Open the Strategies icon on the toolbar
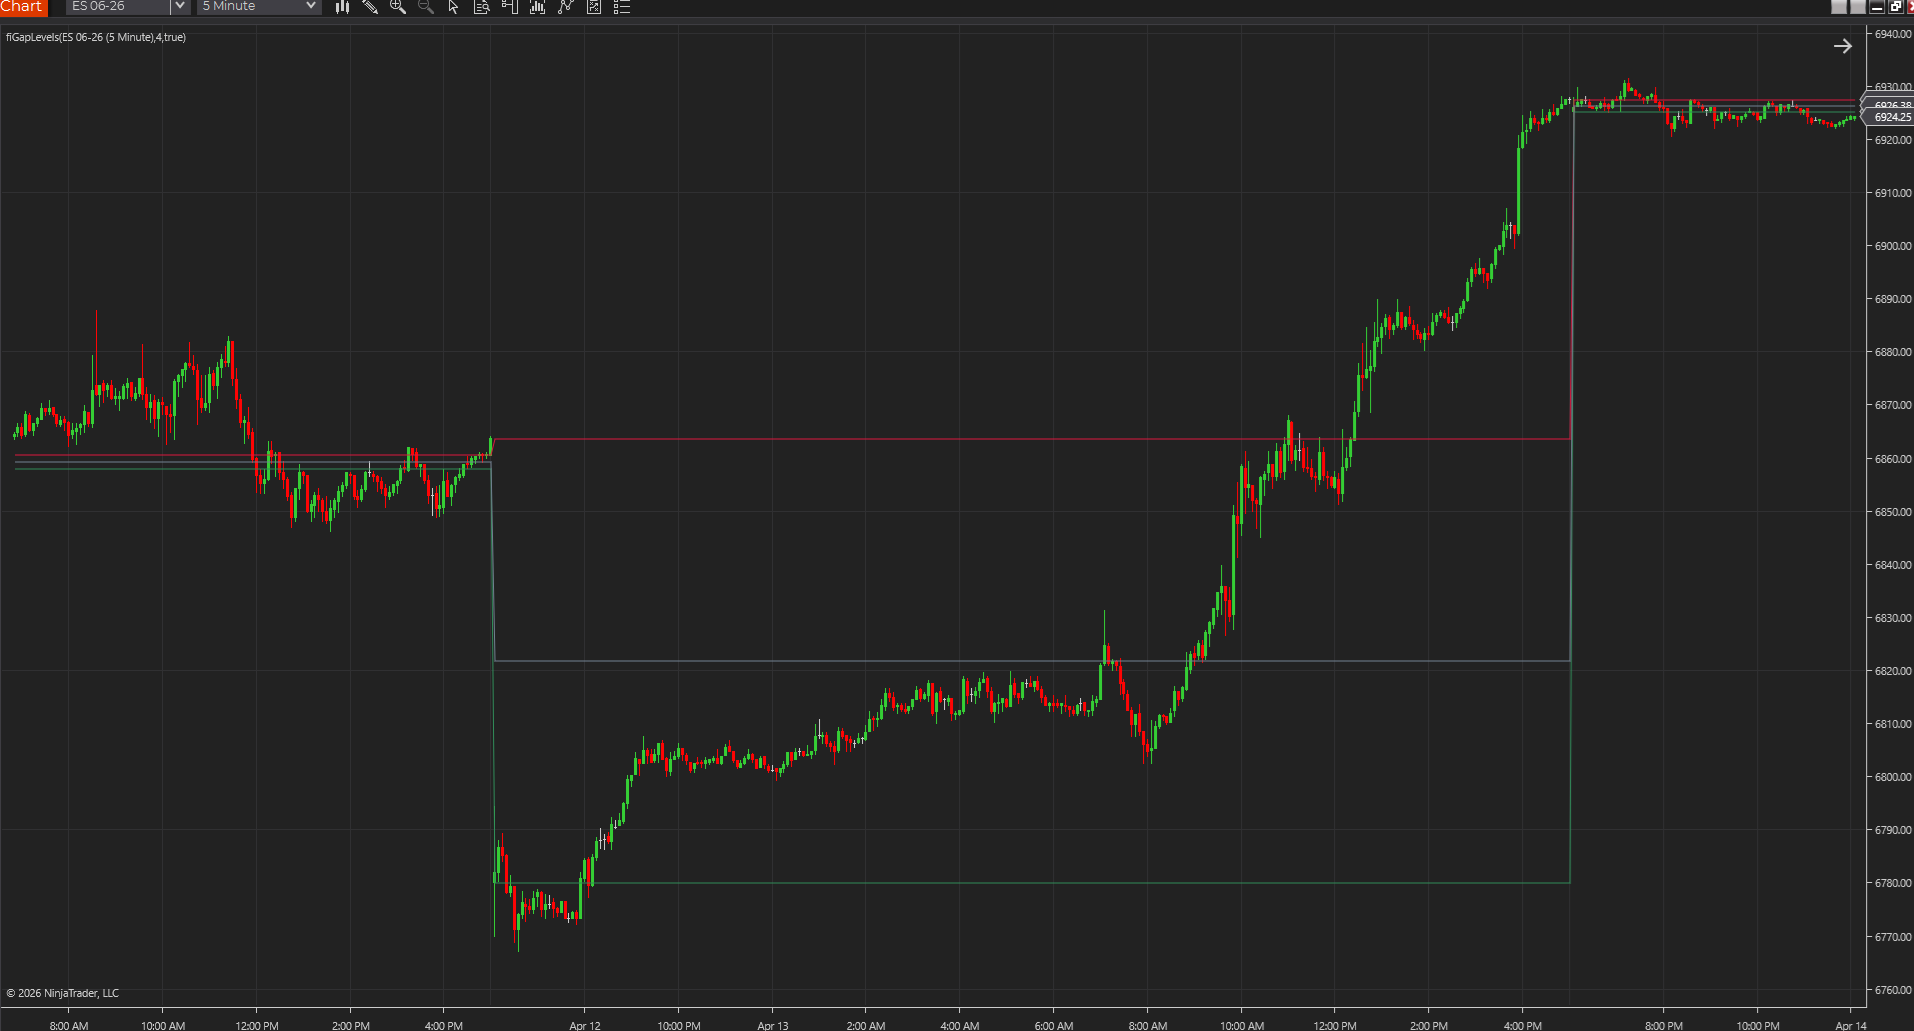Viewport: 1914px width, 1031px height. click(x=565, y=7)
